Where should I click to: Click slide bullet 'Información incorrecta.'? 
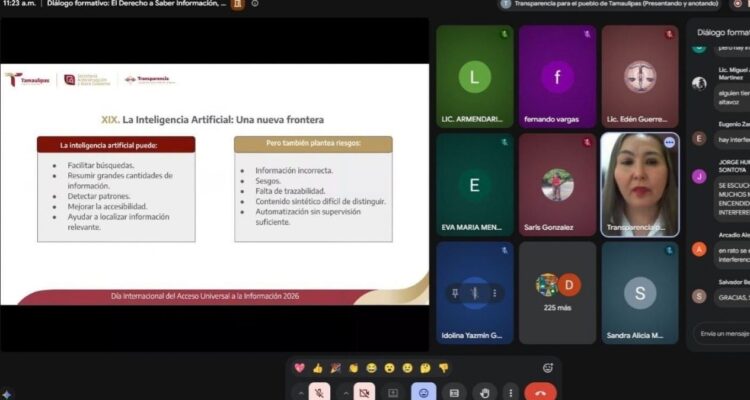pyautogui.click(x=294, y=170)
